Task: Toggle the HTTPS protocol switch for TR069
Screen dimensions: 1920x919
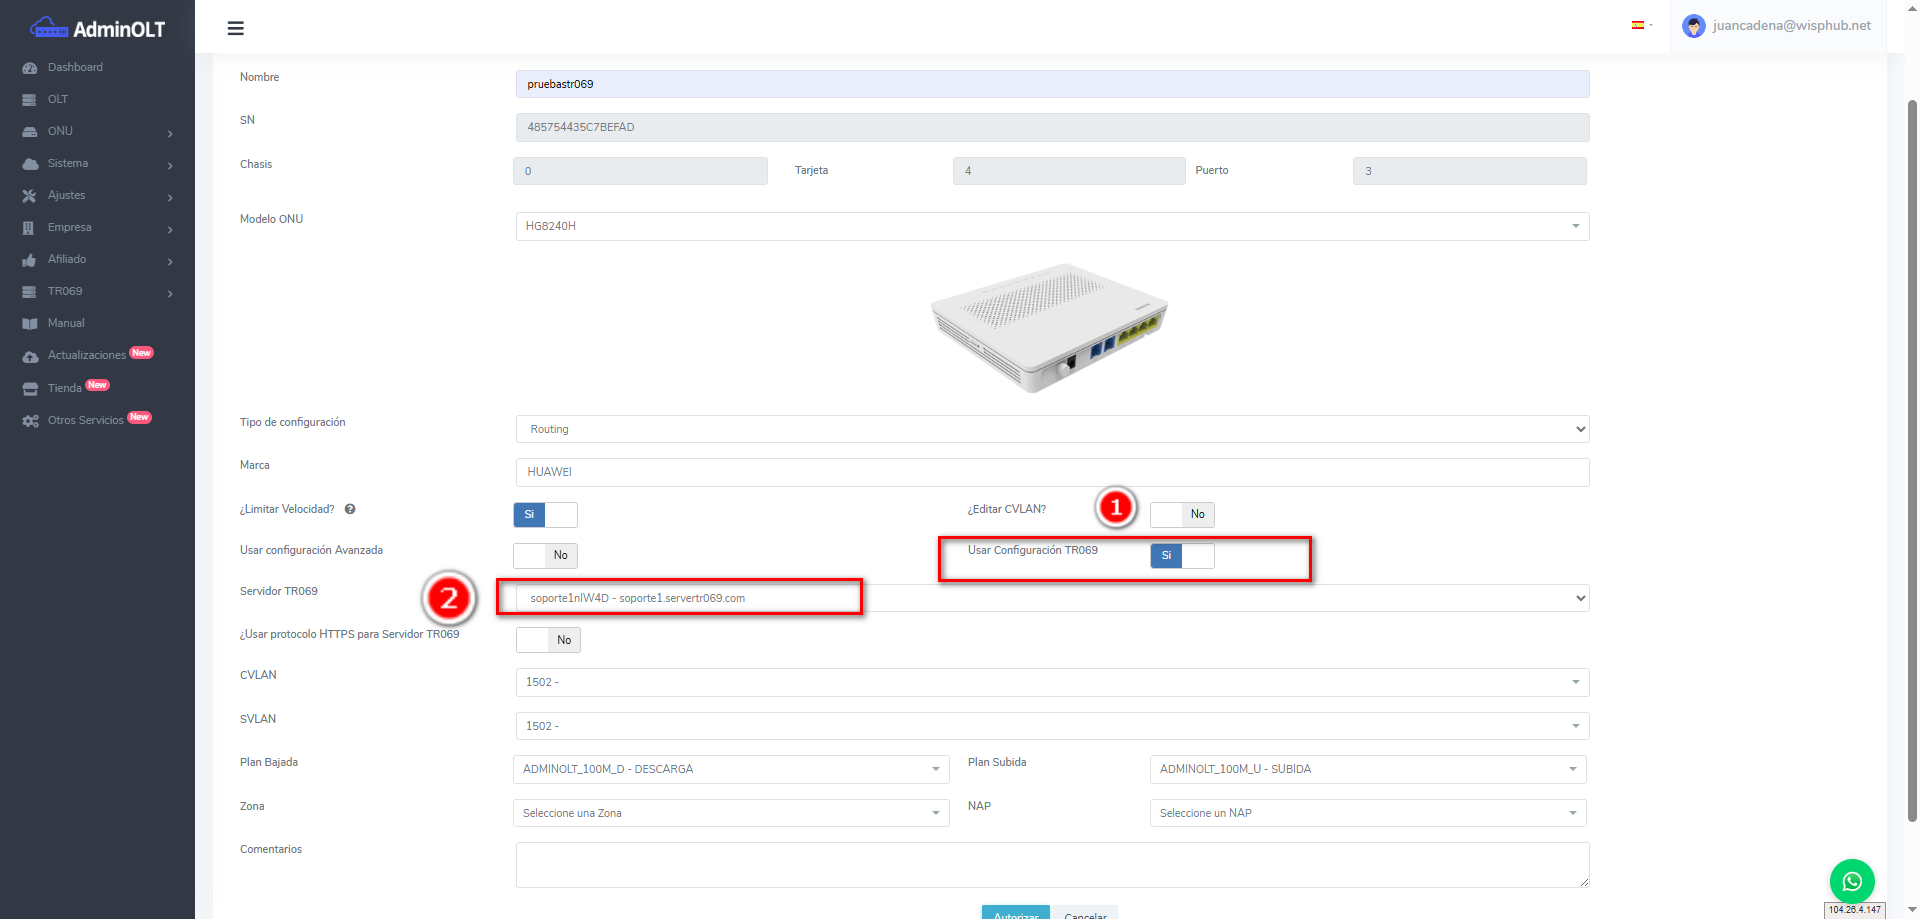Action: click(548, 640)
